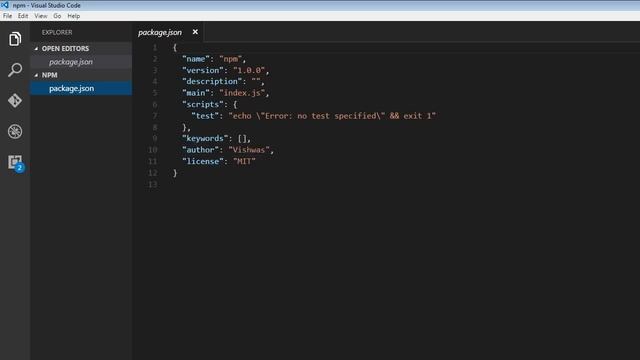Click the "version" key in the editor
The width and height of the screenshot is (640, 360).
click(x=202, y=71)
